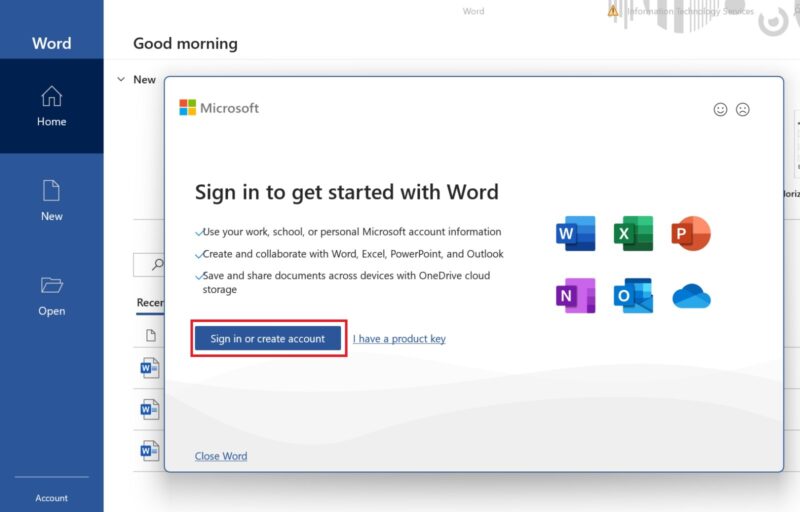800x512 pixels.
Task: Send sad frown feedback
Action: [742, 109]
